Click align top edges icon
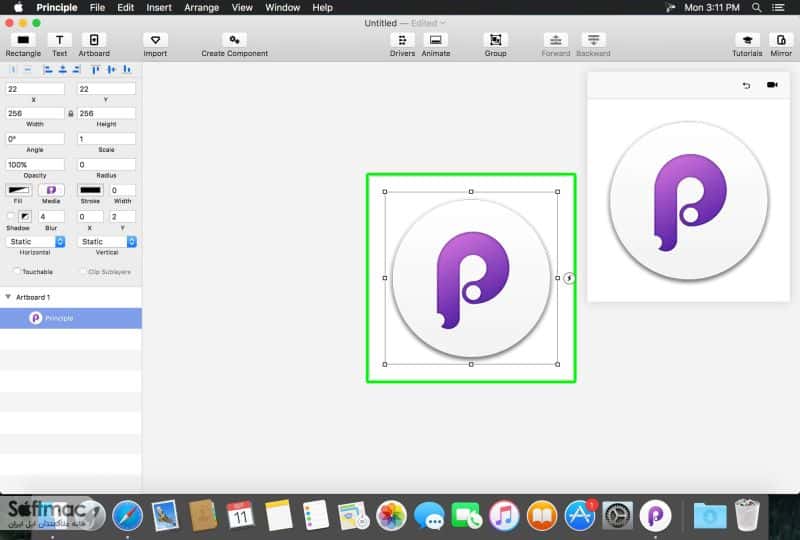 click(95, 69)
